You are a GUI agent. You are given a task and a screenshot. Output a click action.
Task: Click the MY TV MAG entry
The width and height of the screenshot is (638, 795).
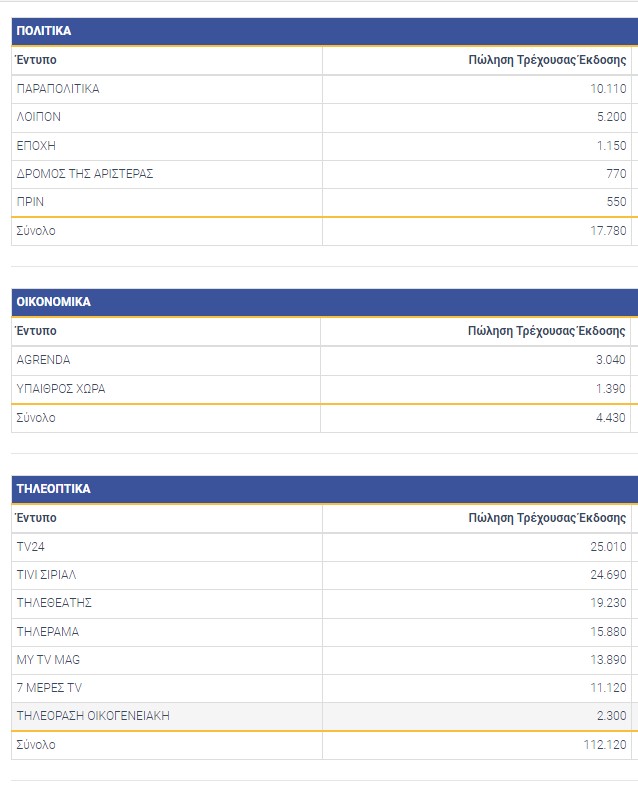pos(49,660)
